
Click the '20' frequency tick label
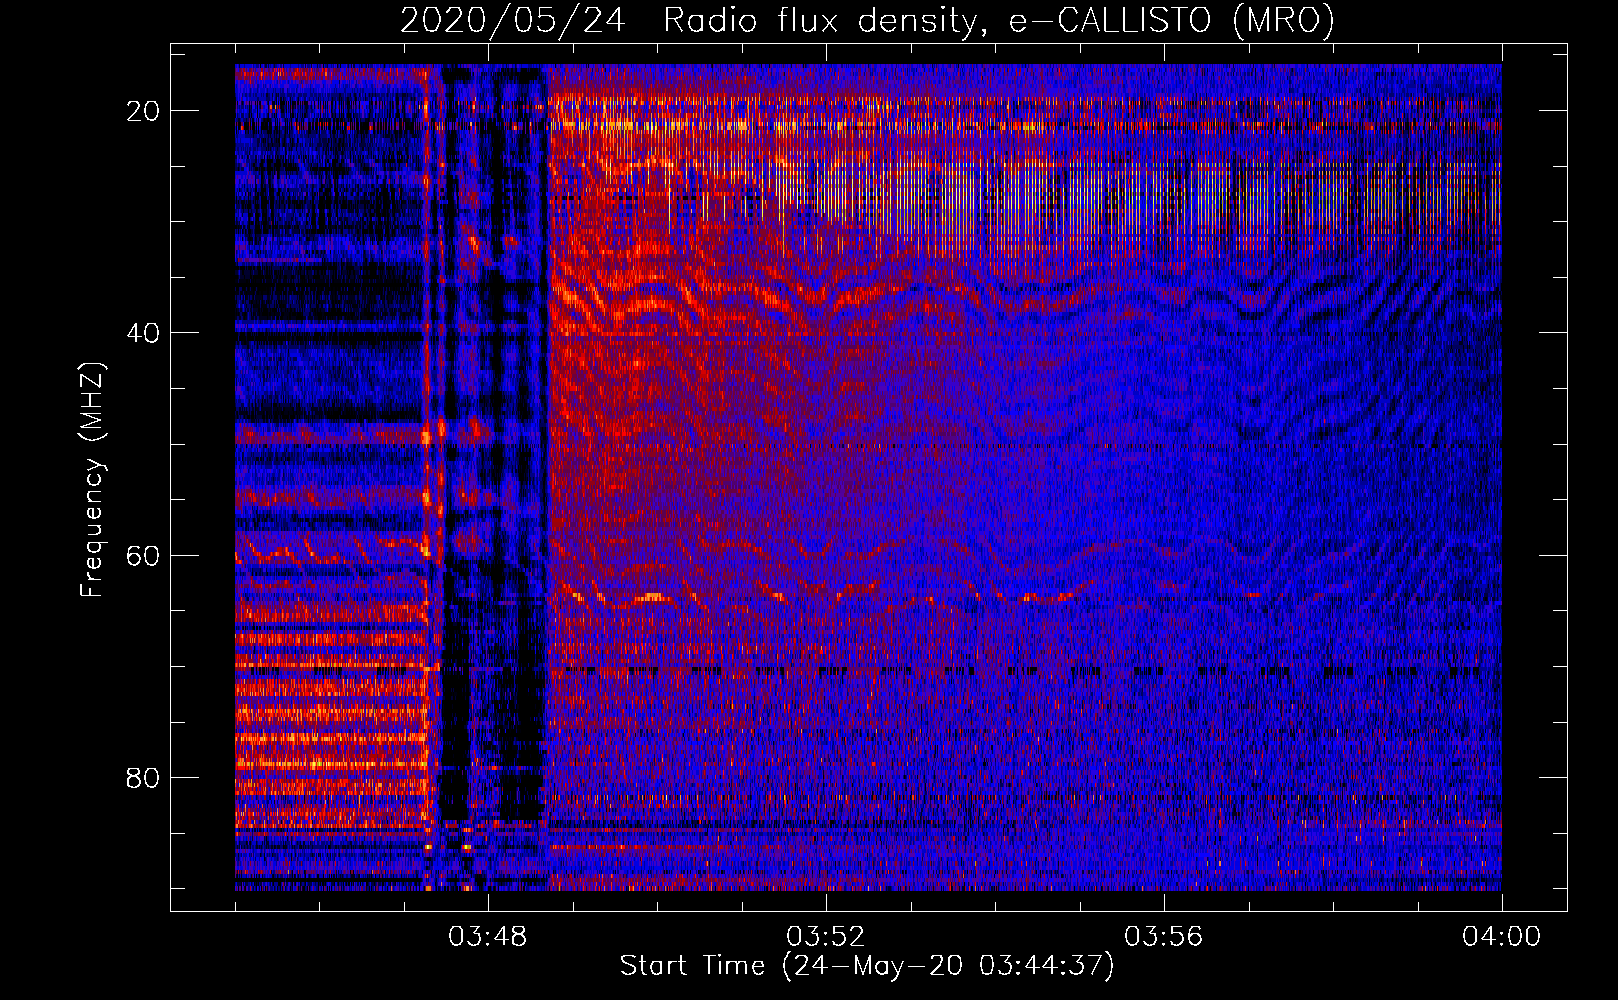(x=144, y=110)
